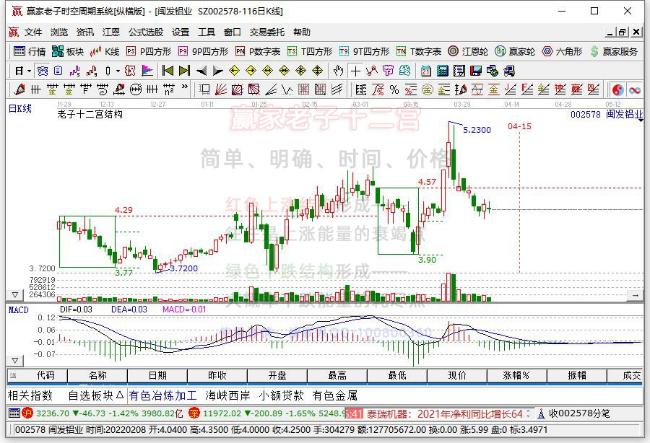The width and height of the screenshot is (650, 443).
Task: Open the P四方形 tool
Action: point(149,51)
